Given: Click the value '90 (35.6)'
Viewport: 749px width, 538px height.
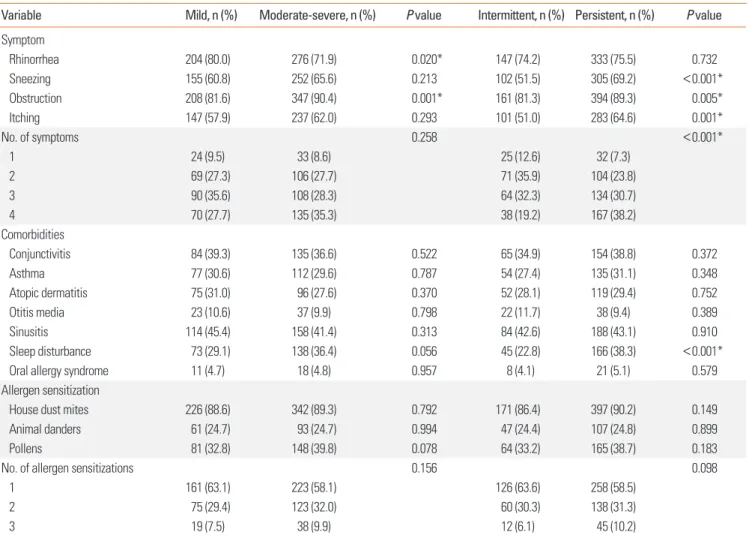Looking at the screenshot, I should (x=210, y=195).
